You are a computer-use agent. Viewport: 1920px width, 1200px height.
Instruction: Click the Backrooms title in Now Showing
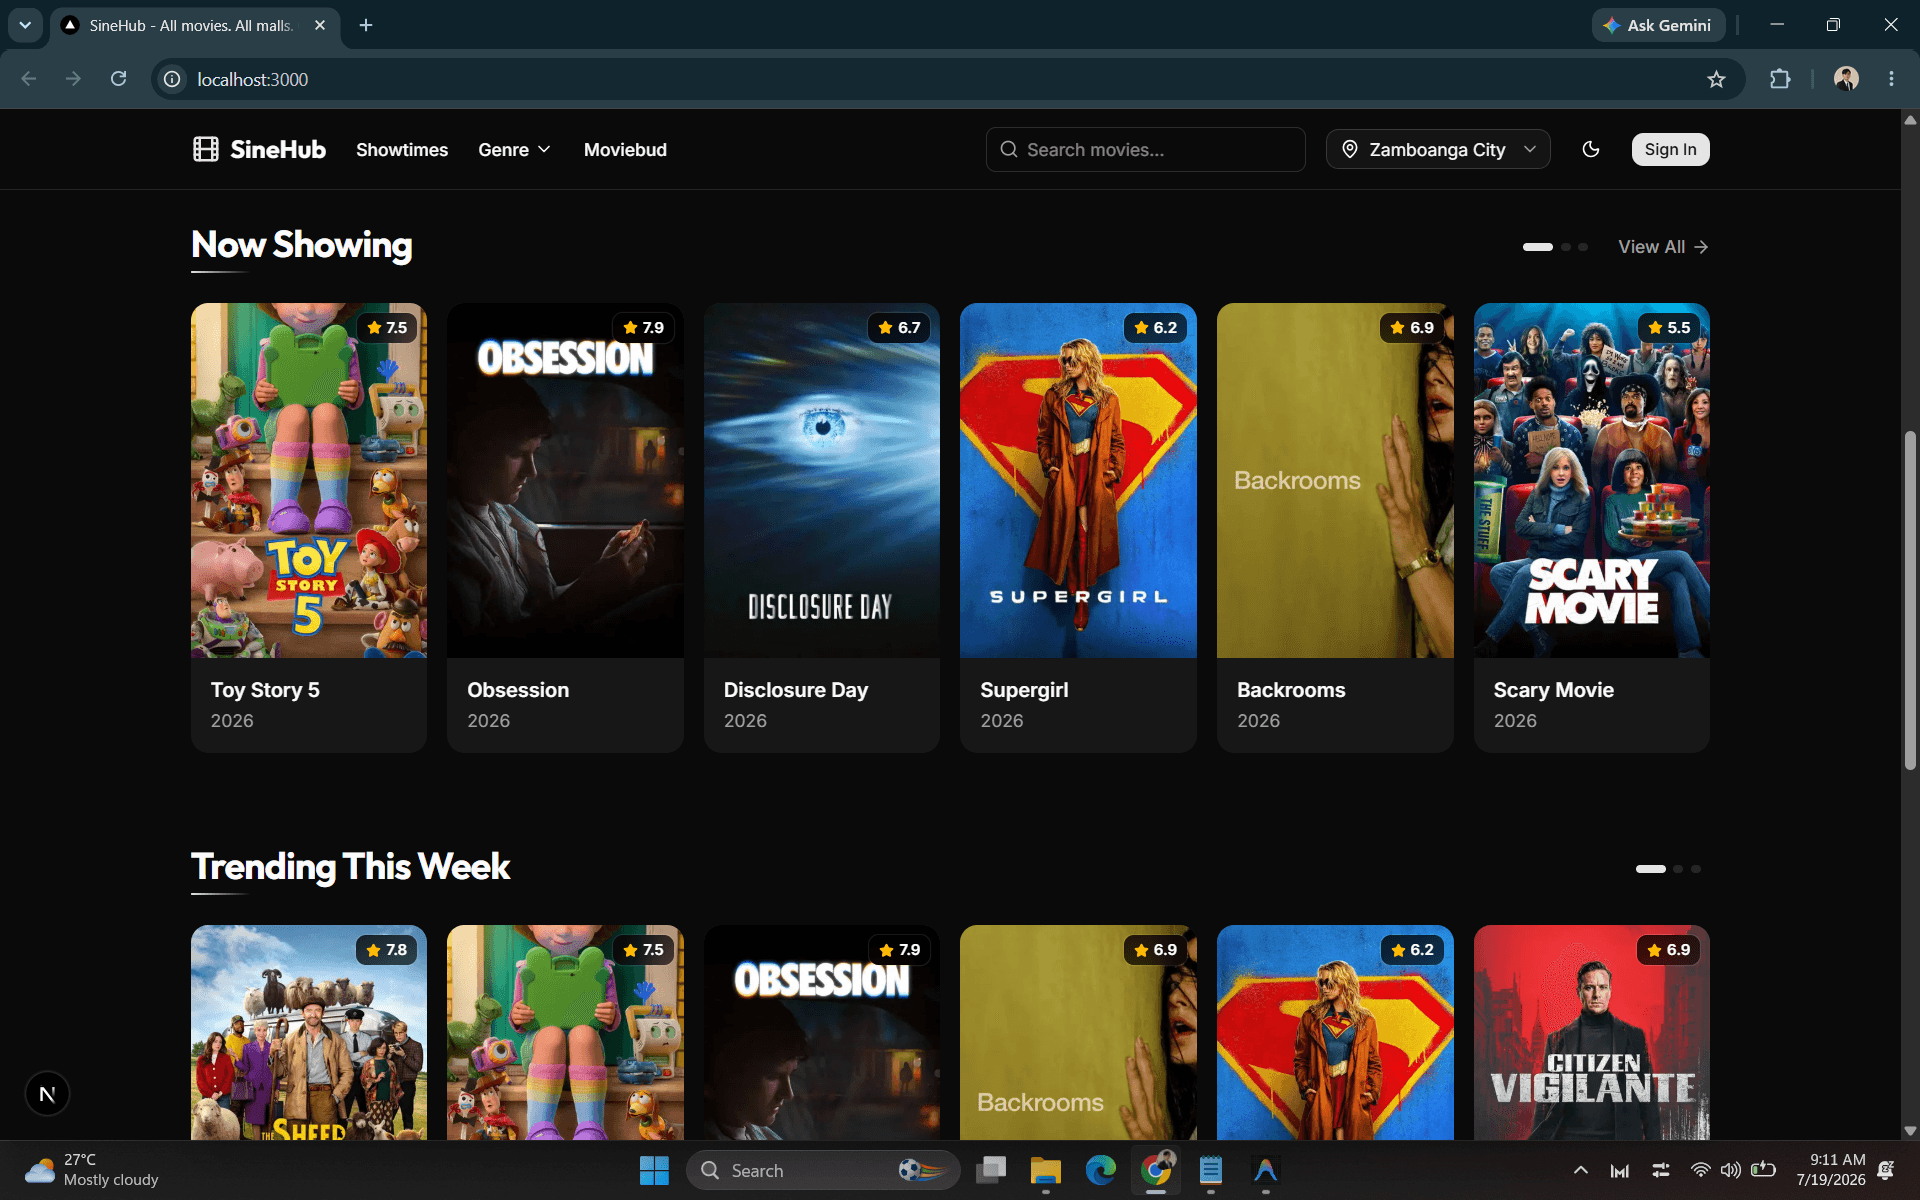(1291, 690)
